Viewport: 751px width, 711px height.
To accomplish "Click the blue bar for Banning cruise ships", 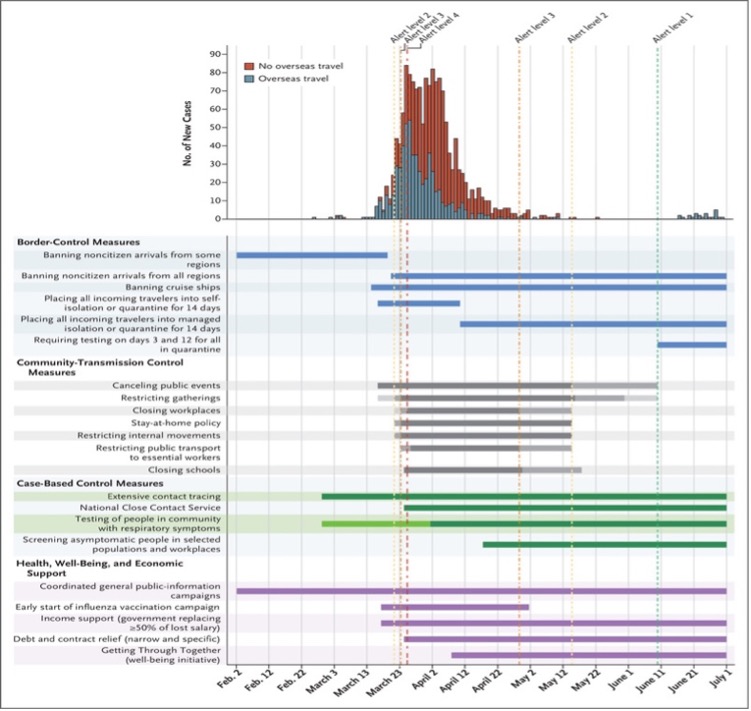I will pyautogui.click(x=549, y=287).
